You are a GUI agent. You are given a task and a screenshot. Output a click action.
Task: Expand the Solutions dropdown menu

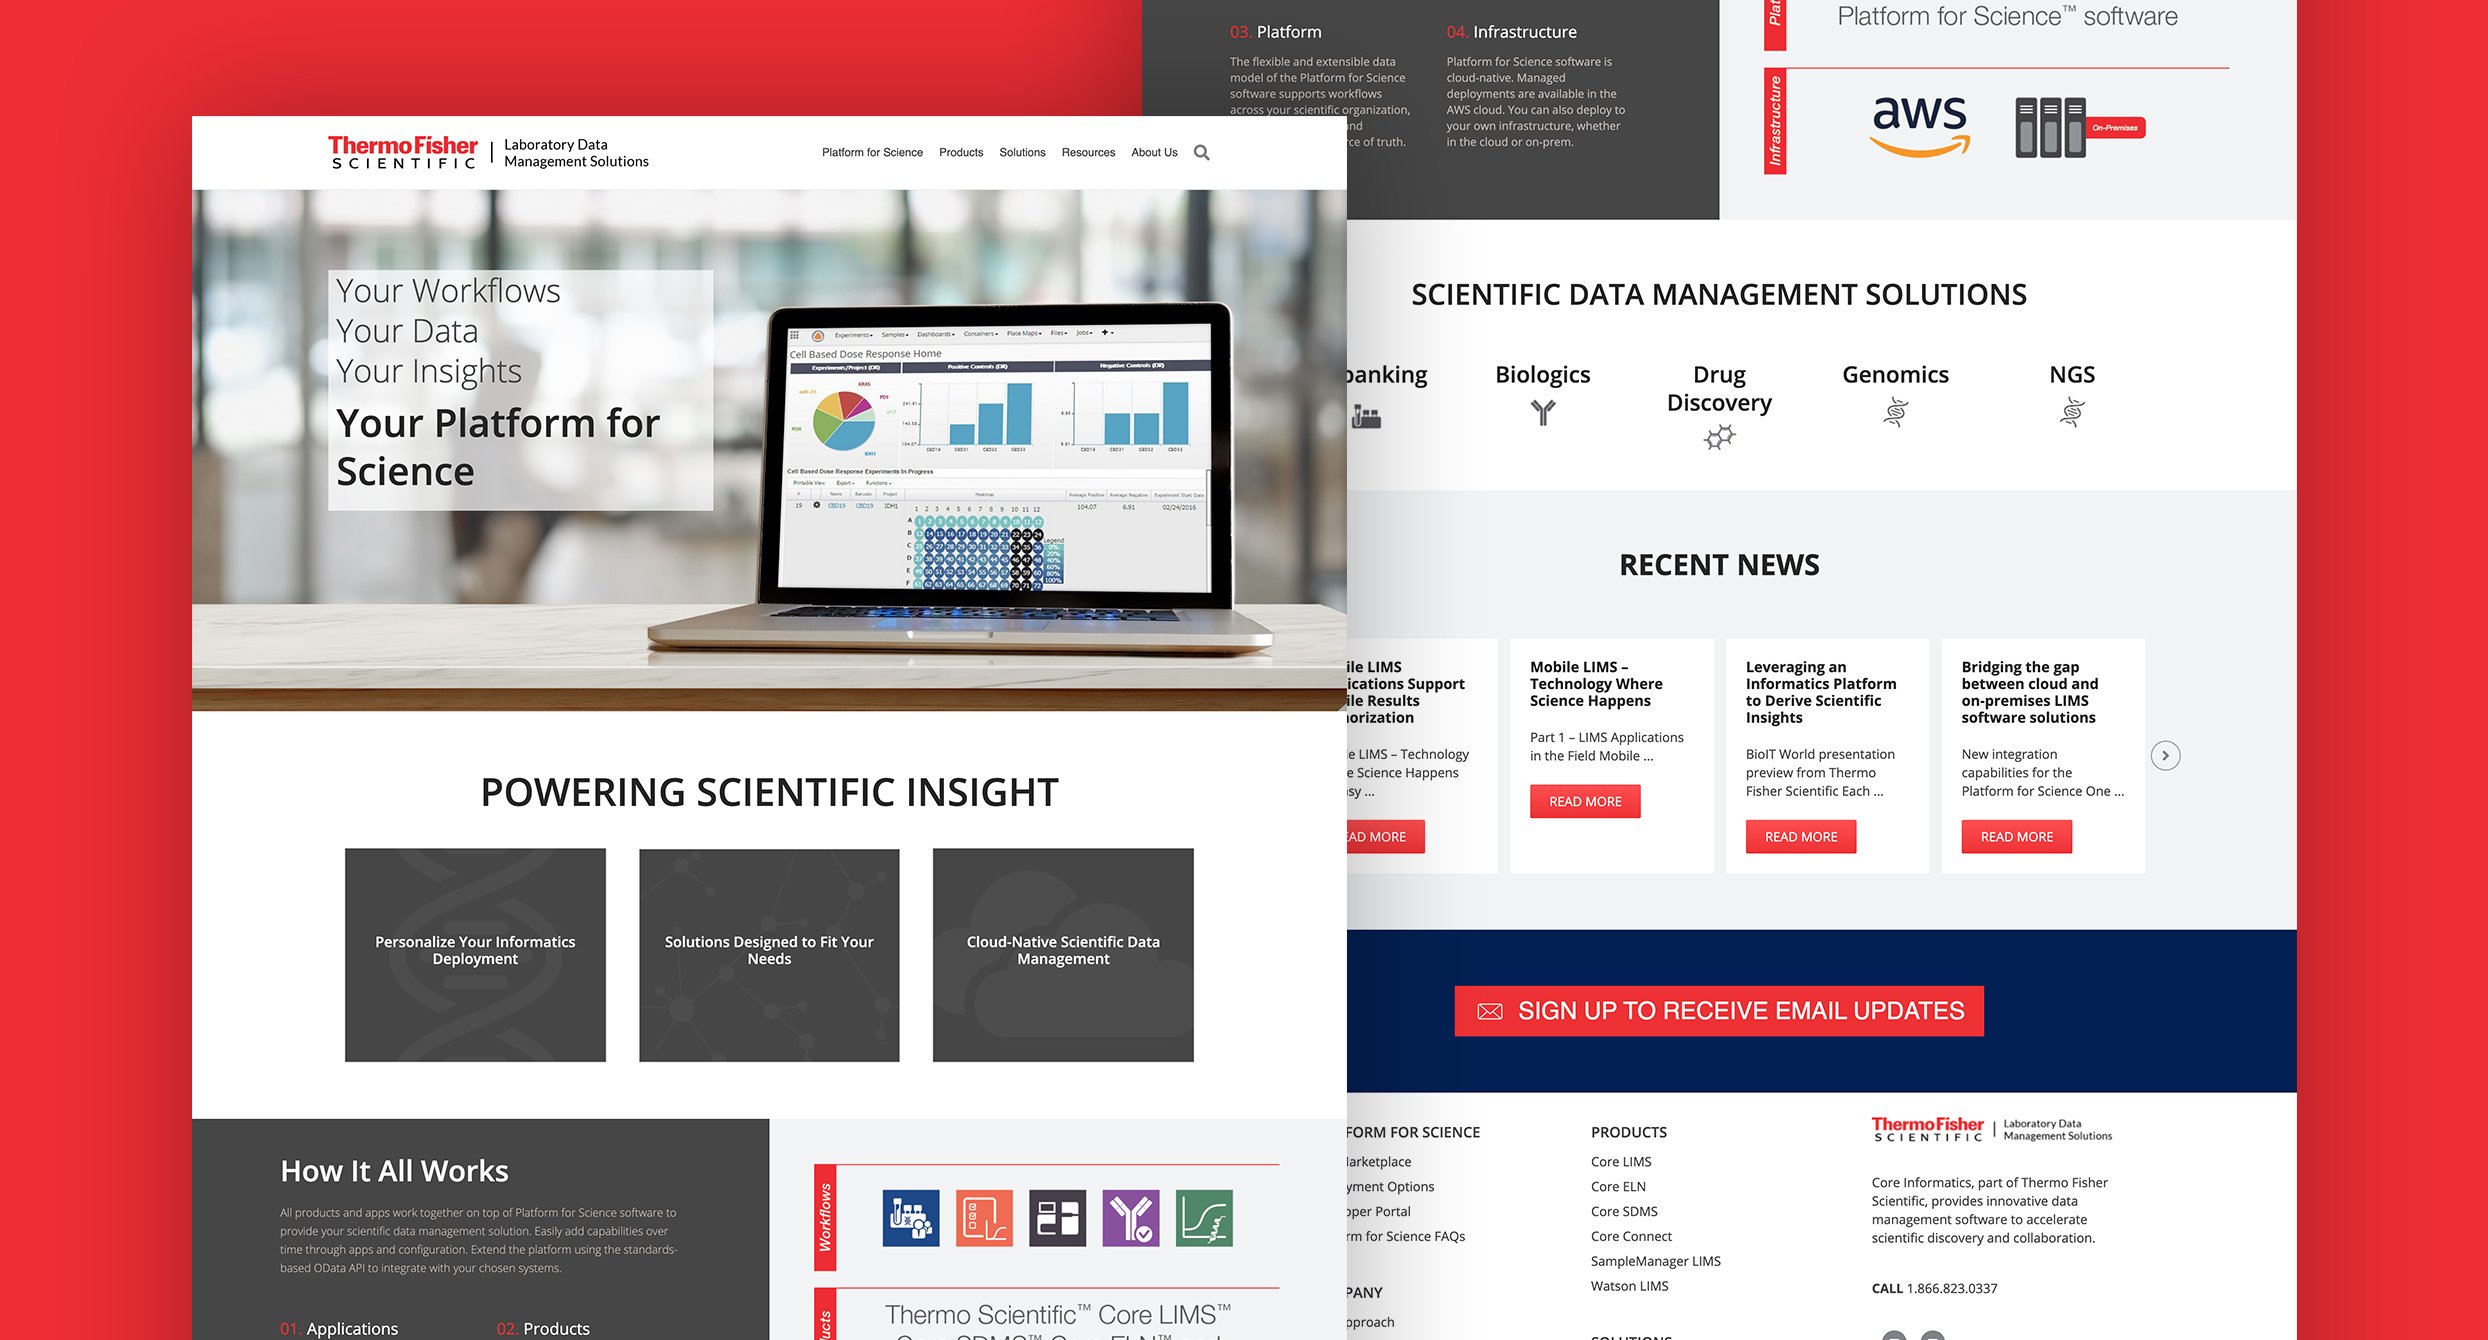1020,152
